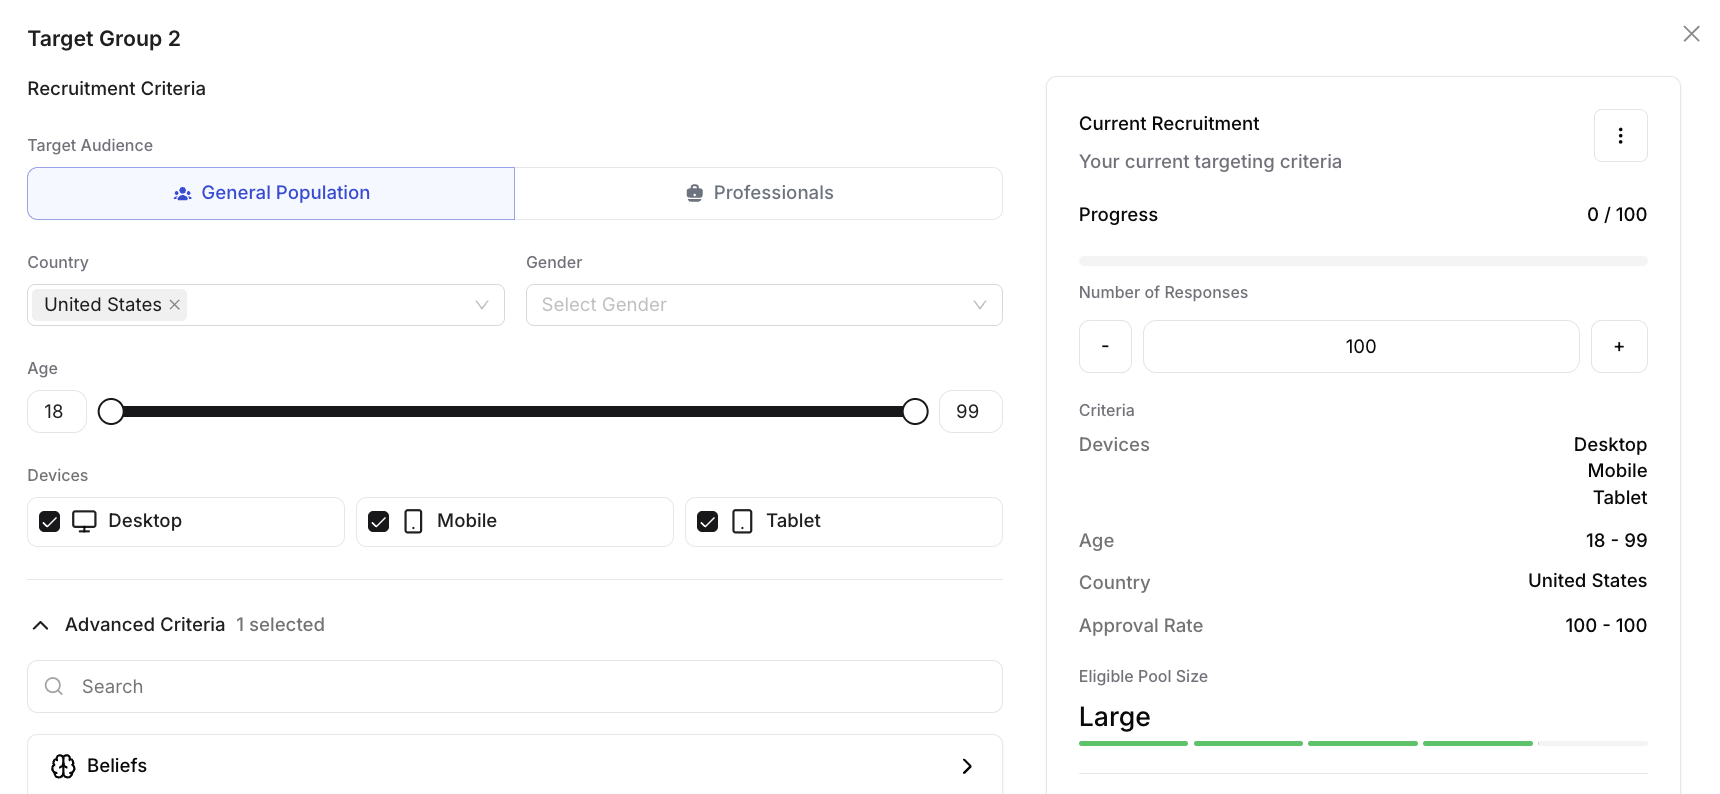The height and width of the screenshot is (794, 1720).
Task: Click the maximum age slider handle
Action: point(915,412)
